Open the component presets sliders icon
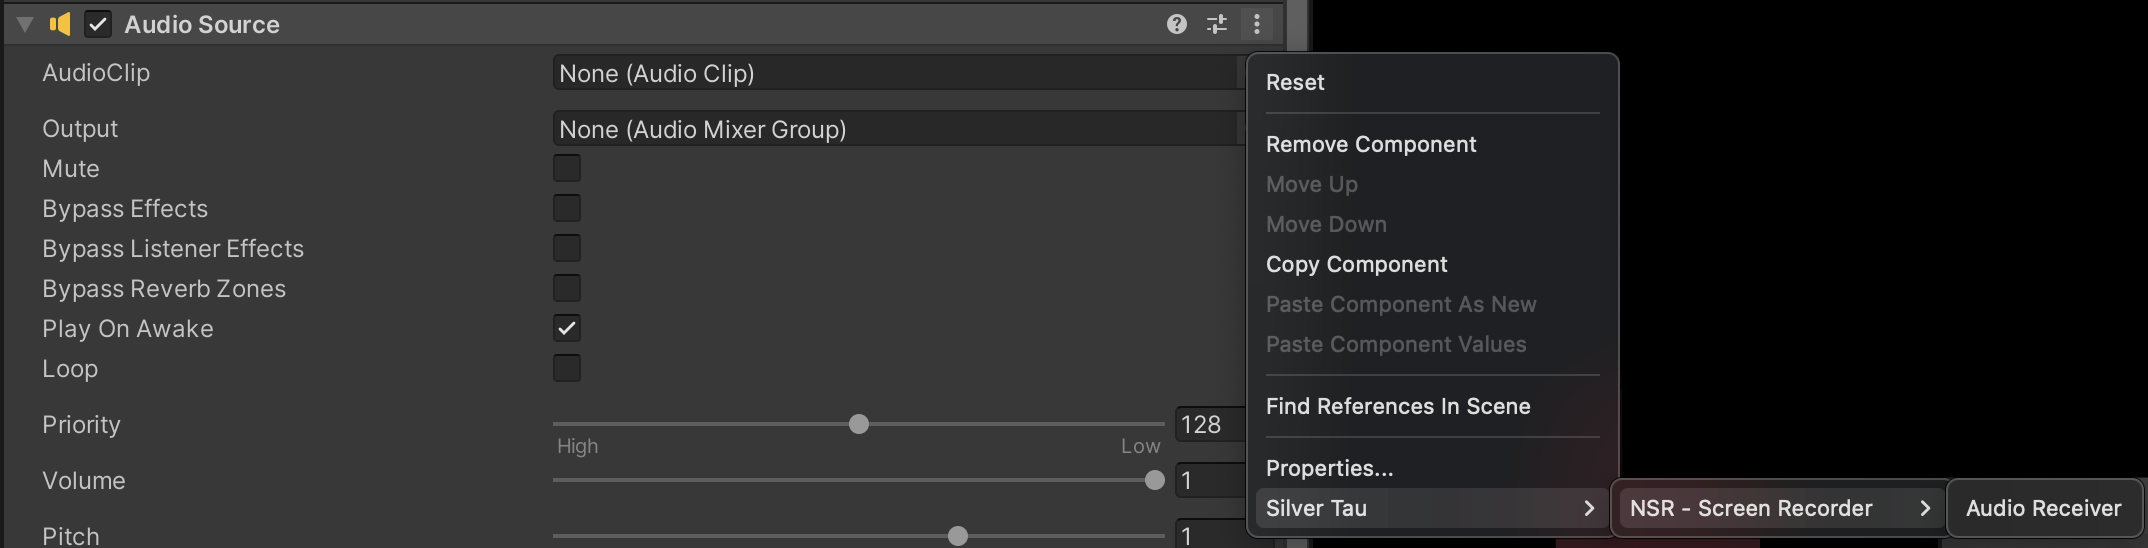2148x548 pixels. tap(1217, 24)
